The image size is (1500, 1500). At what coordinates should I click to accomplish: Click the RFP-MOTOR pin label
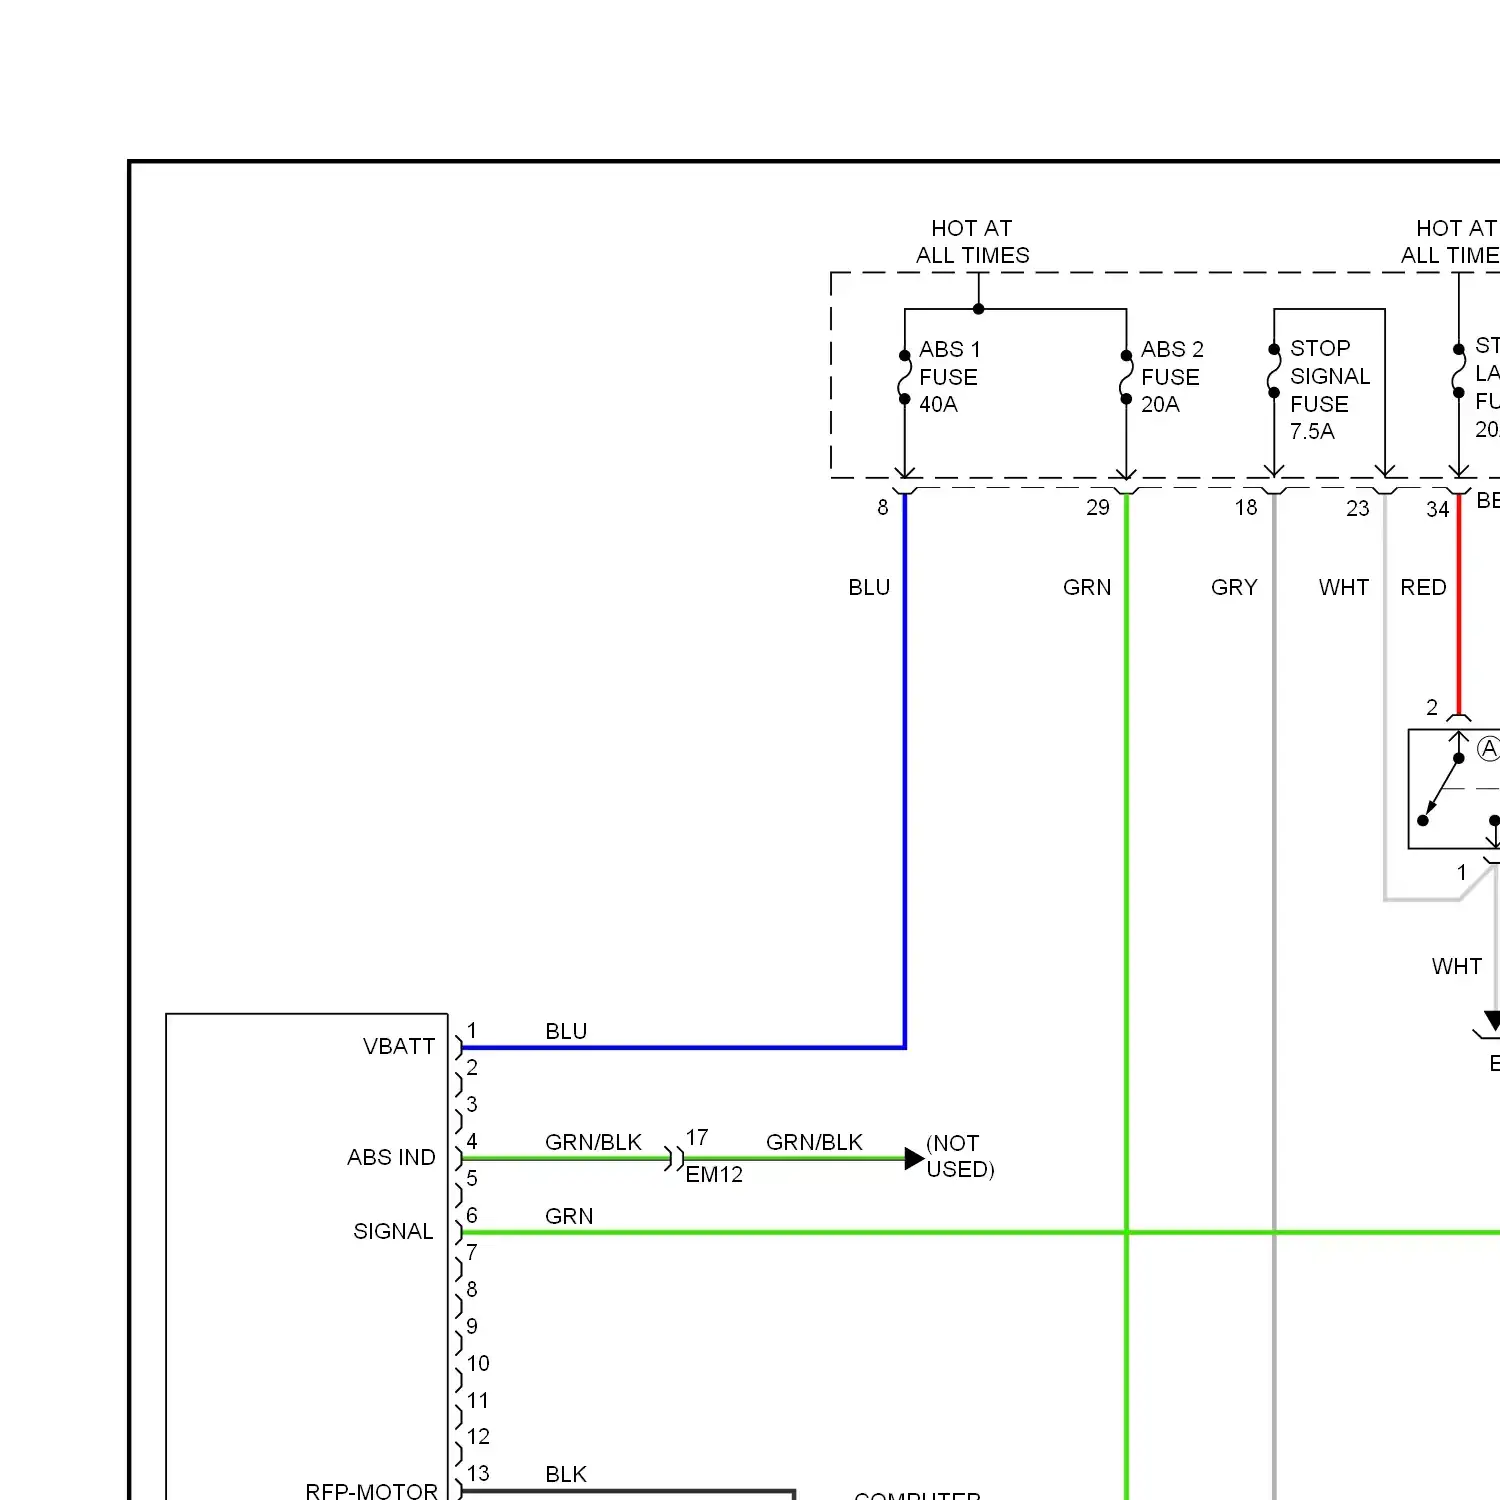(x=371, y=1491)
